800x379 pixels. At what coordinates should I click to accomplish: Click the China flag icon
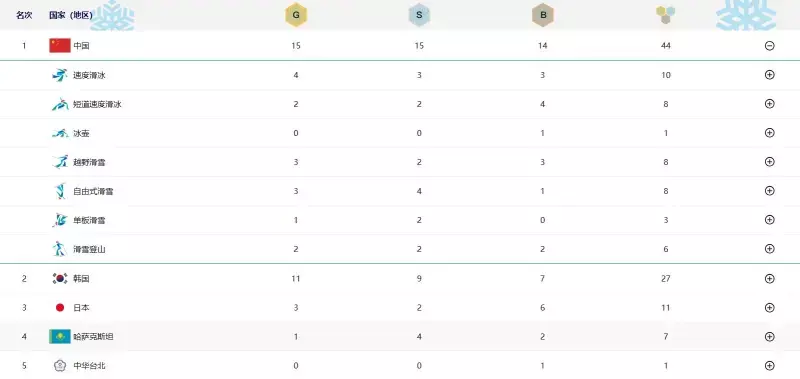pyautogui.click(x=60, y=45)
